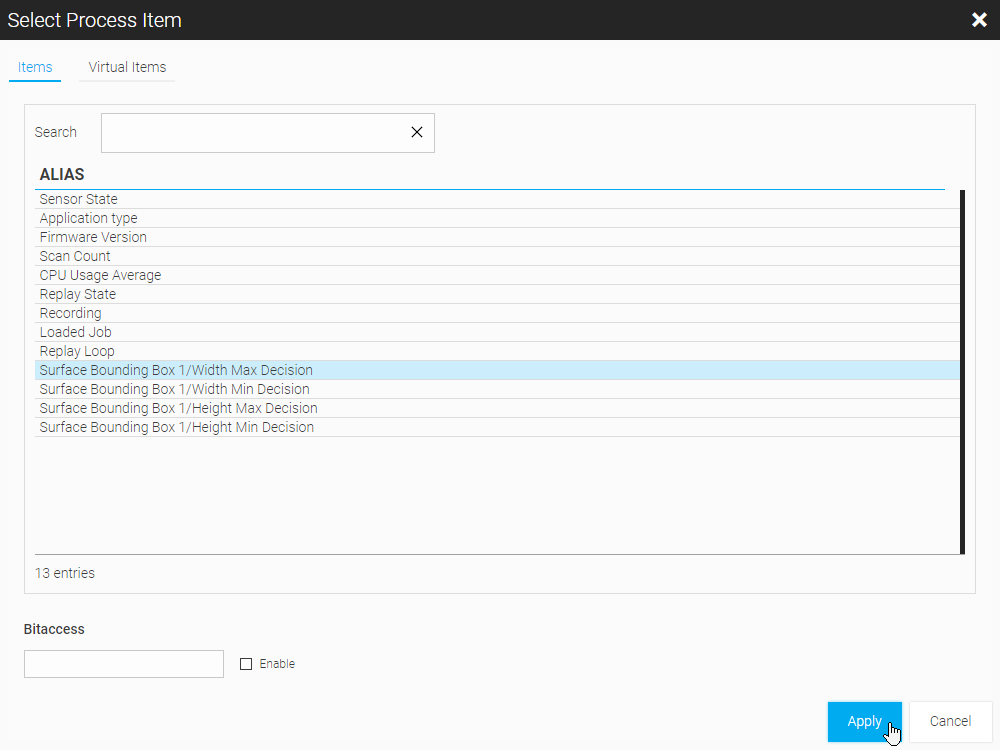Image resolution: width=1000 pixels, height=750 pixels.
Task: Clear the search field with X icon
Action: click(x=417, y=133)
